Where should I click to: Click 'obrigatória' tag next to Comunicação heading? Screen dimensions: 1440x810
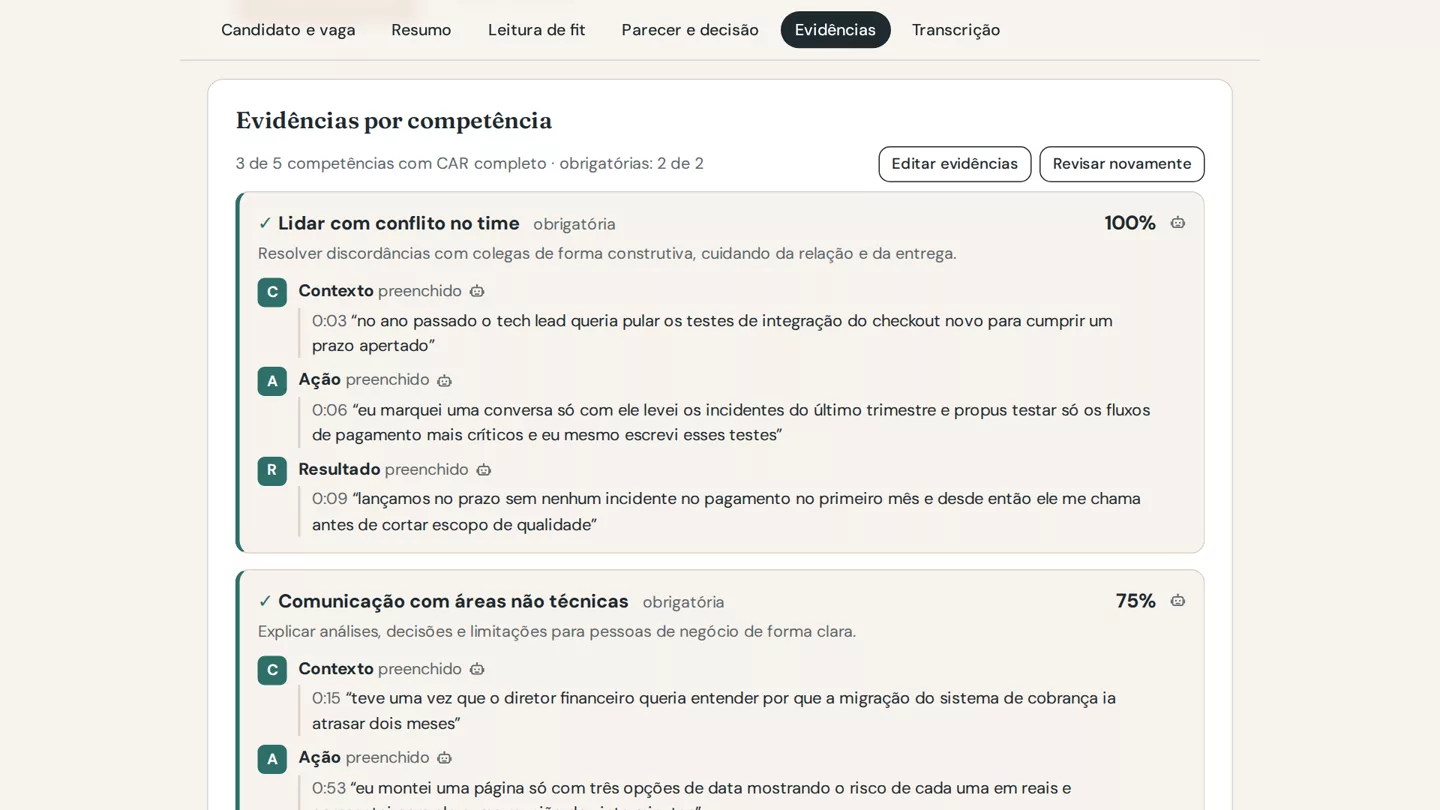[x=683, y=602]
